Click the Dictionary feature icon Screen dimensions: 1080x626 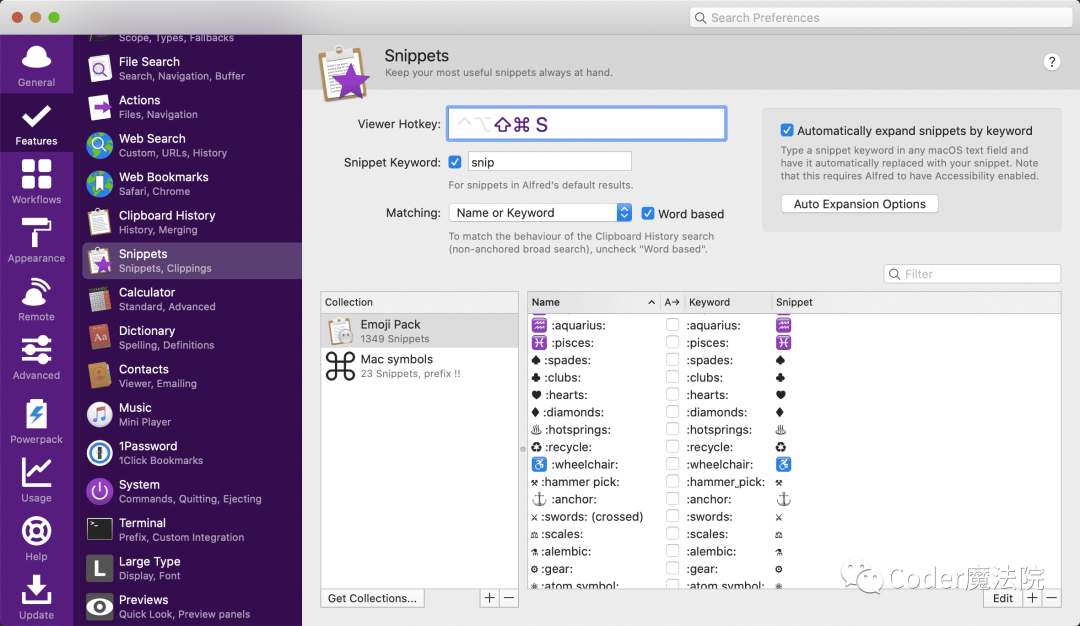coord(100,337)
